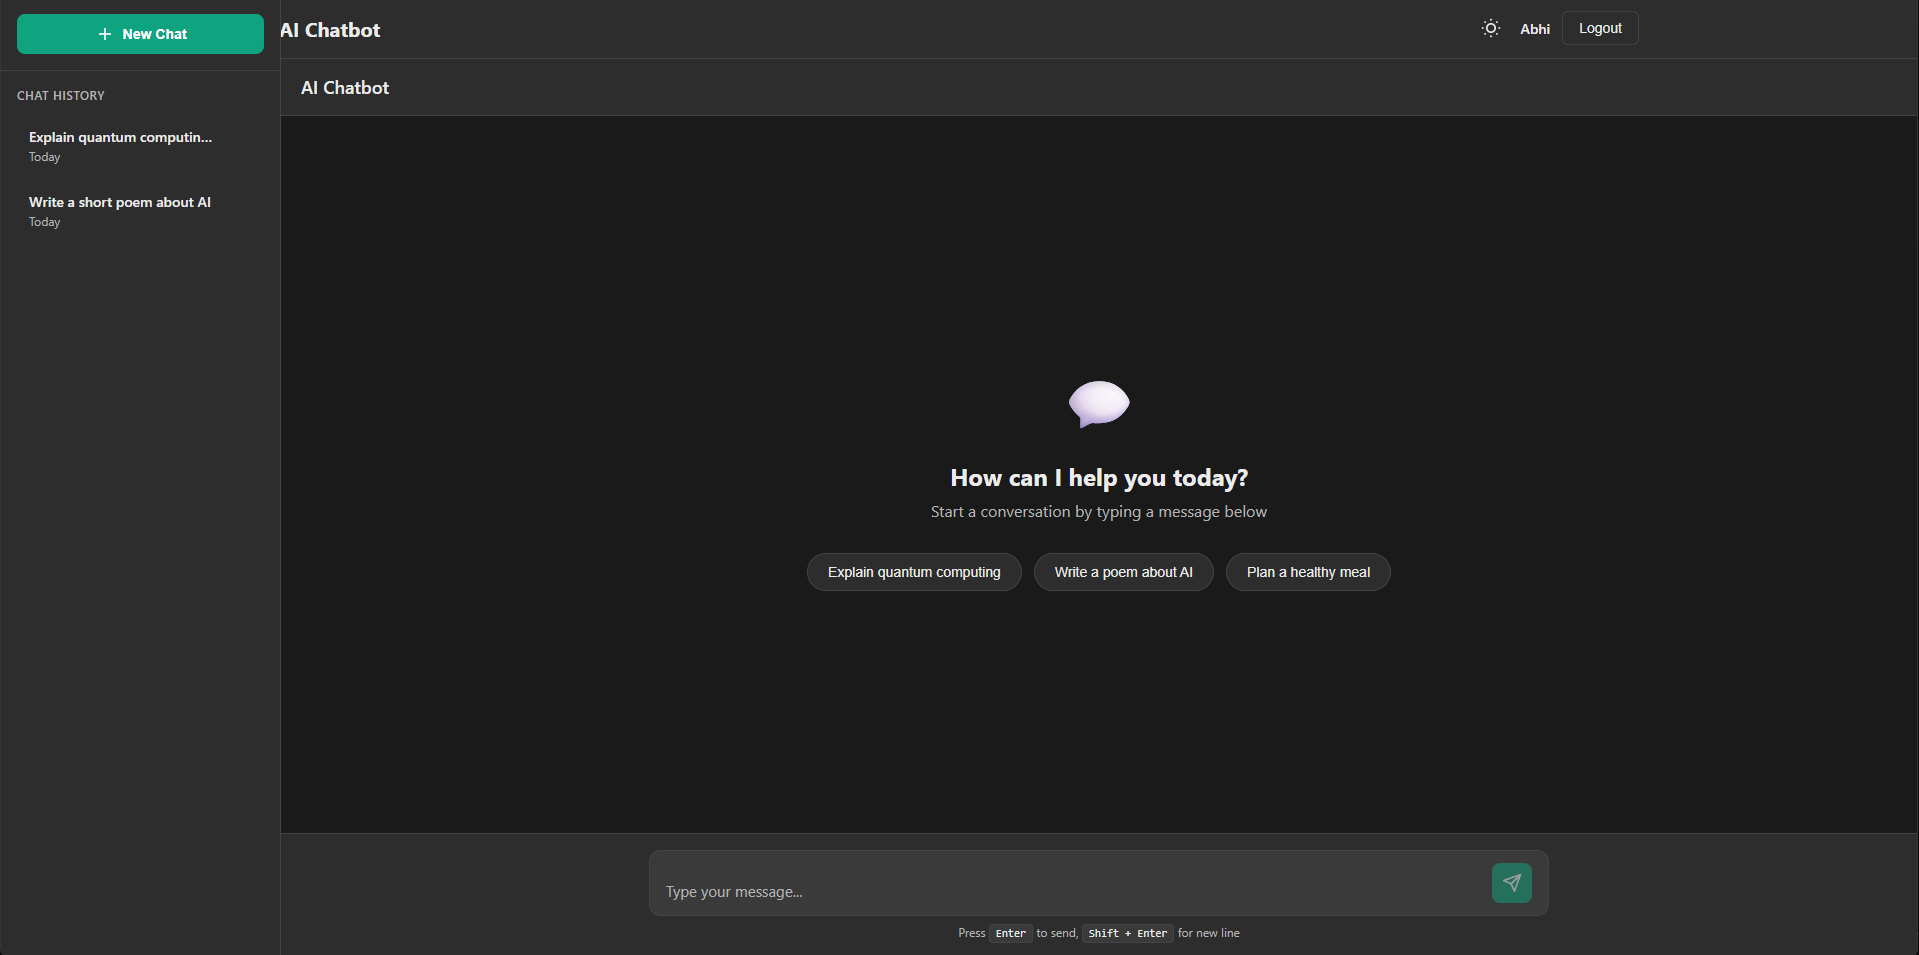Click 'Today' label under the quantum chat

tap(45, 157)
